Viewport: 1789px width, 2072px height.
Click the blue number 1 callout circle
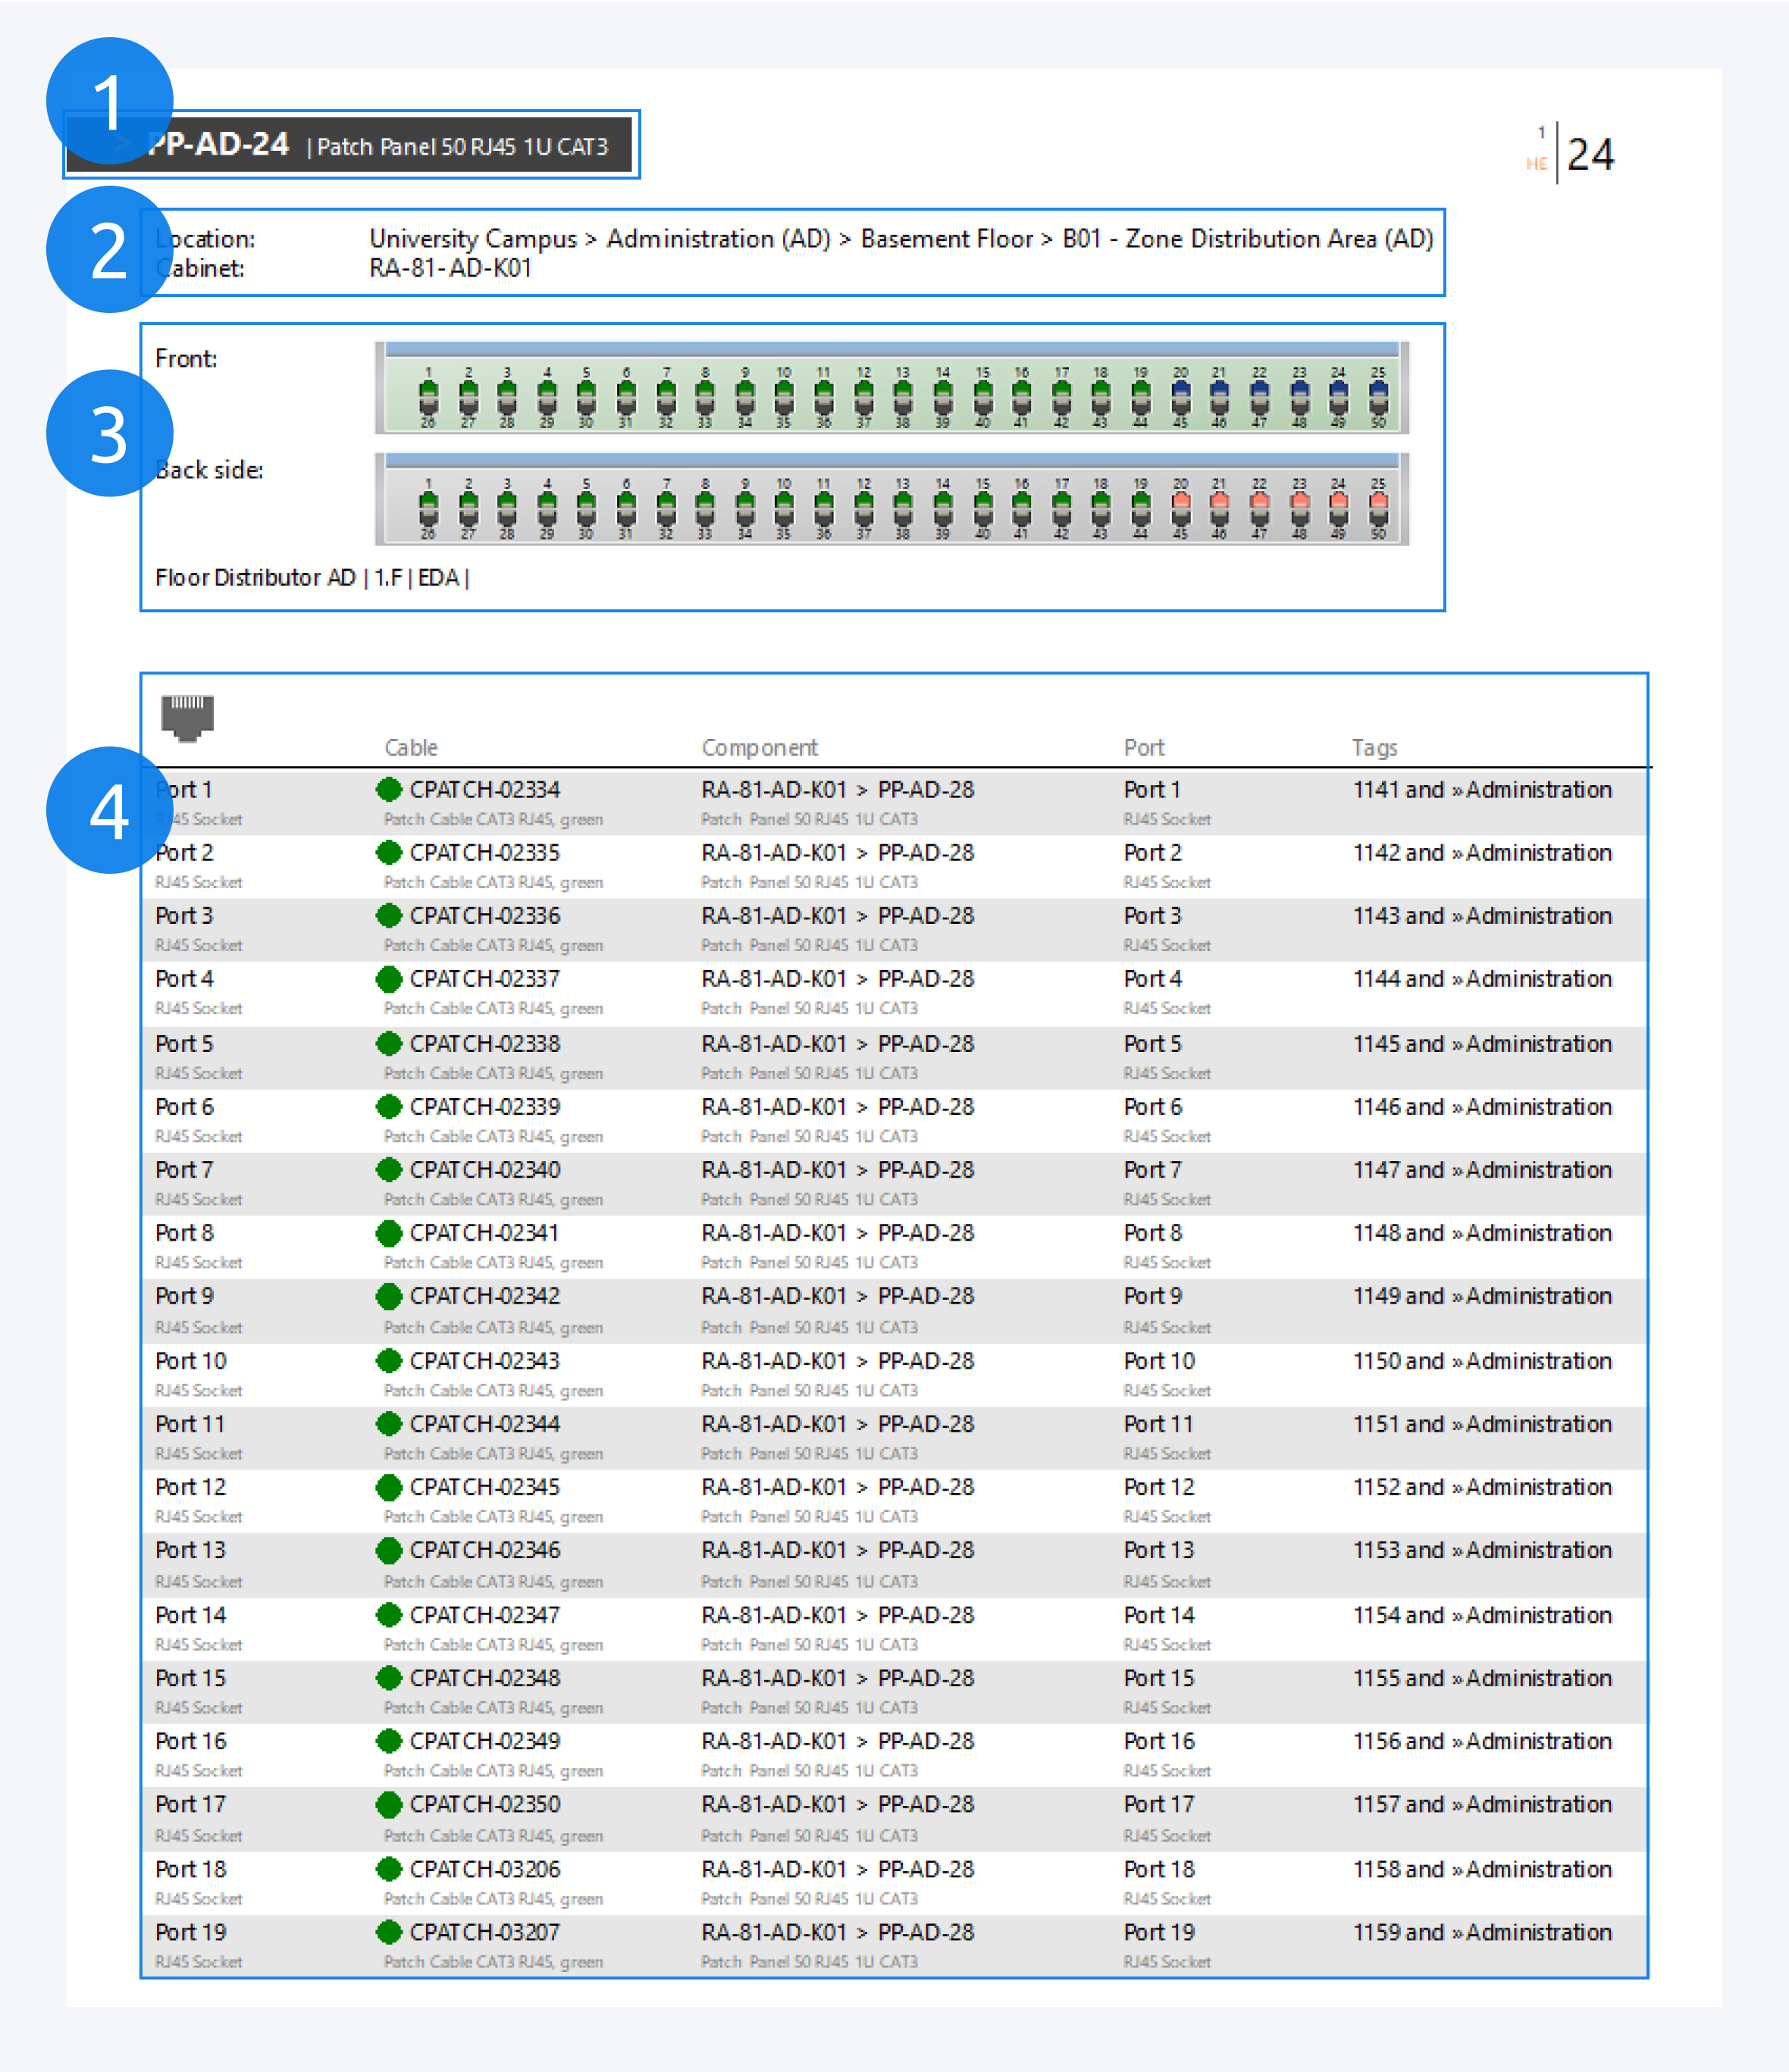109,101
